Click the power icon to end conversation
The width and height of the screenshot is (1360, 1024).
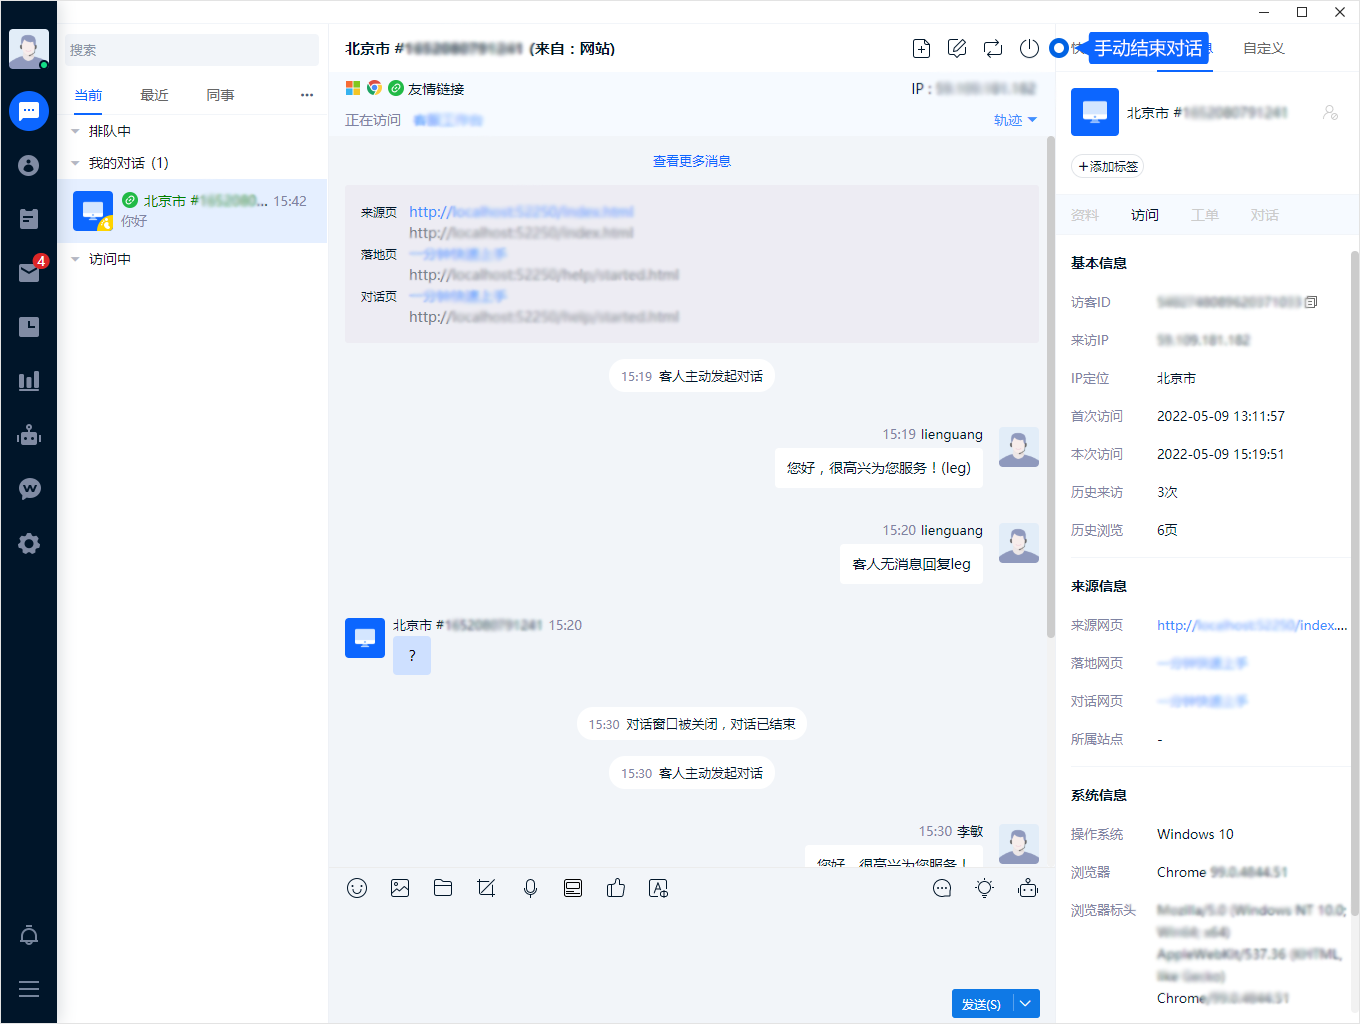1029,48
